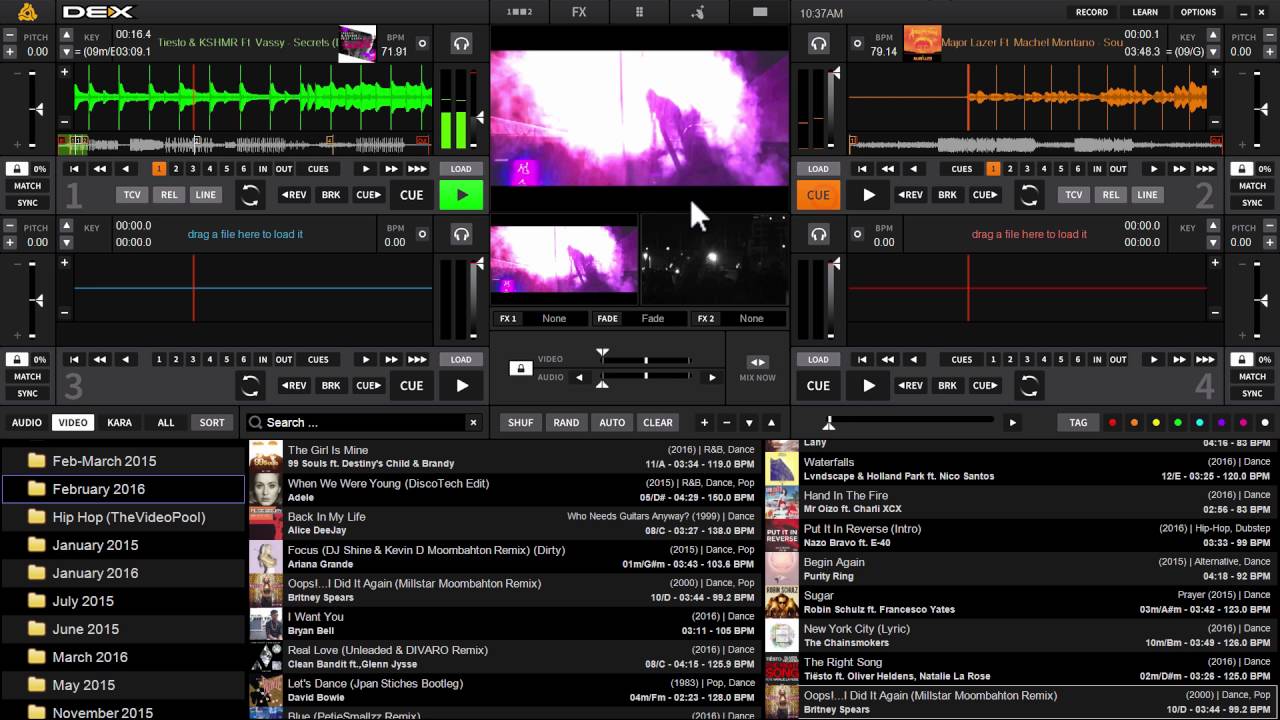Open FX 2 effect selector
Screen dimensions: 1280x720
(x=751, y=319)
